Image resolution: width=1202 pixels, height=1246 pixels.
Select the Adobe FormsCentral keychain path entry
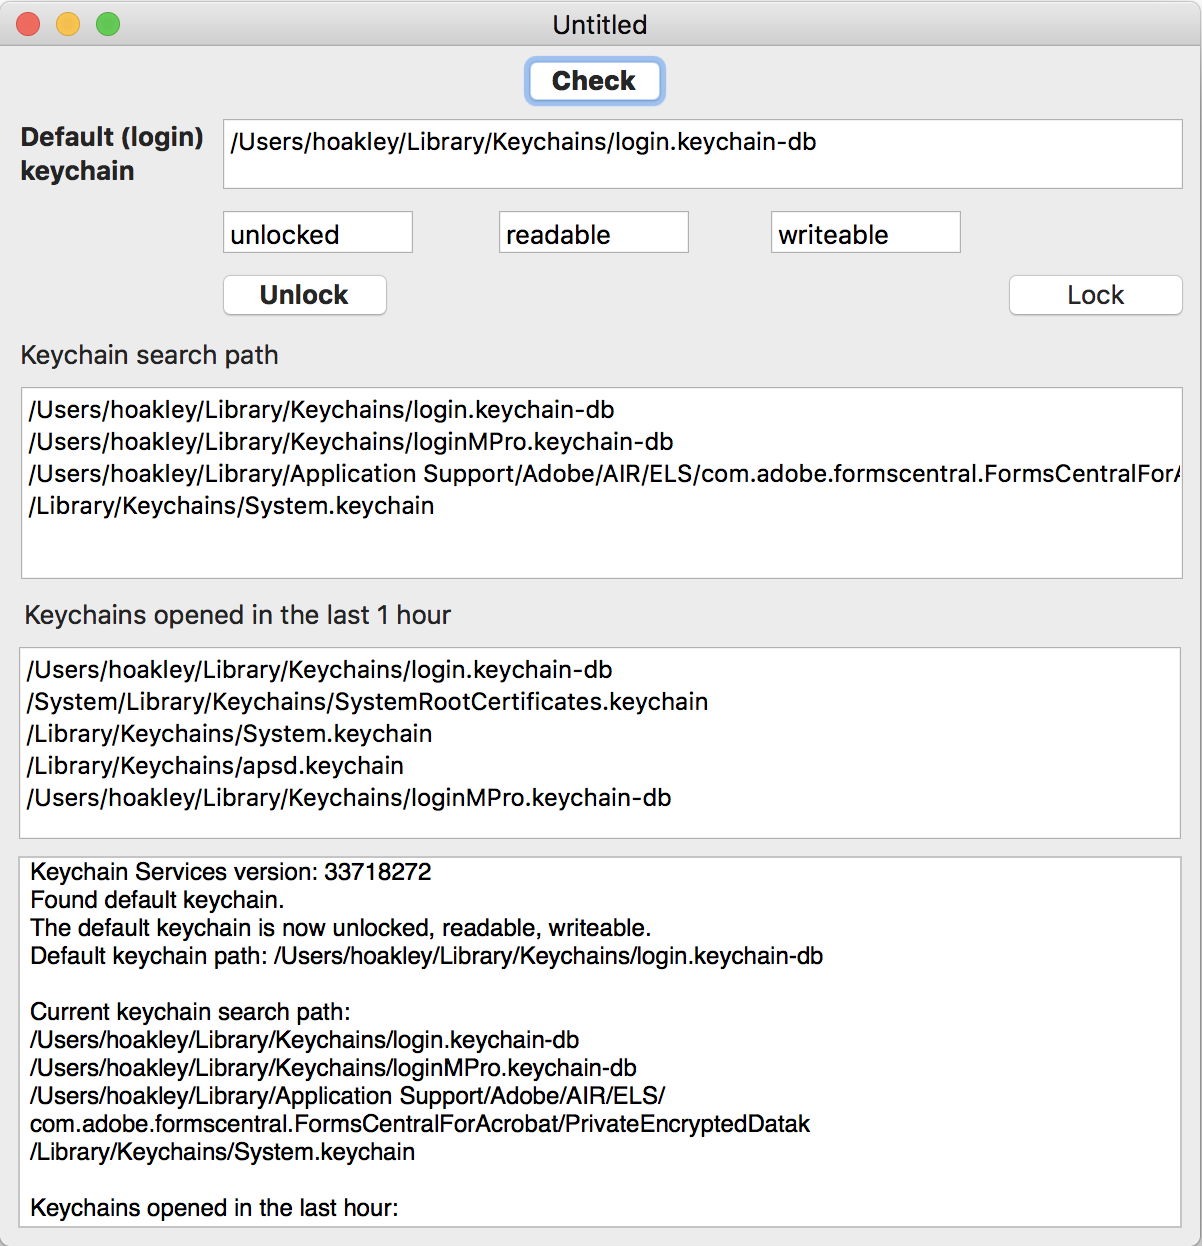[x=600, y=473]
